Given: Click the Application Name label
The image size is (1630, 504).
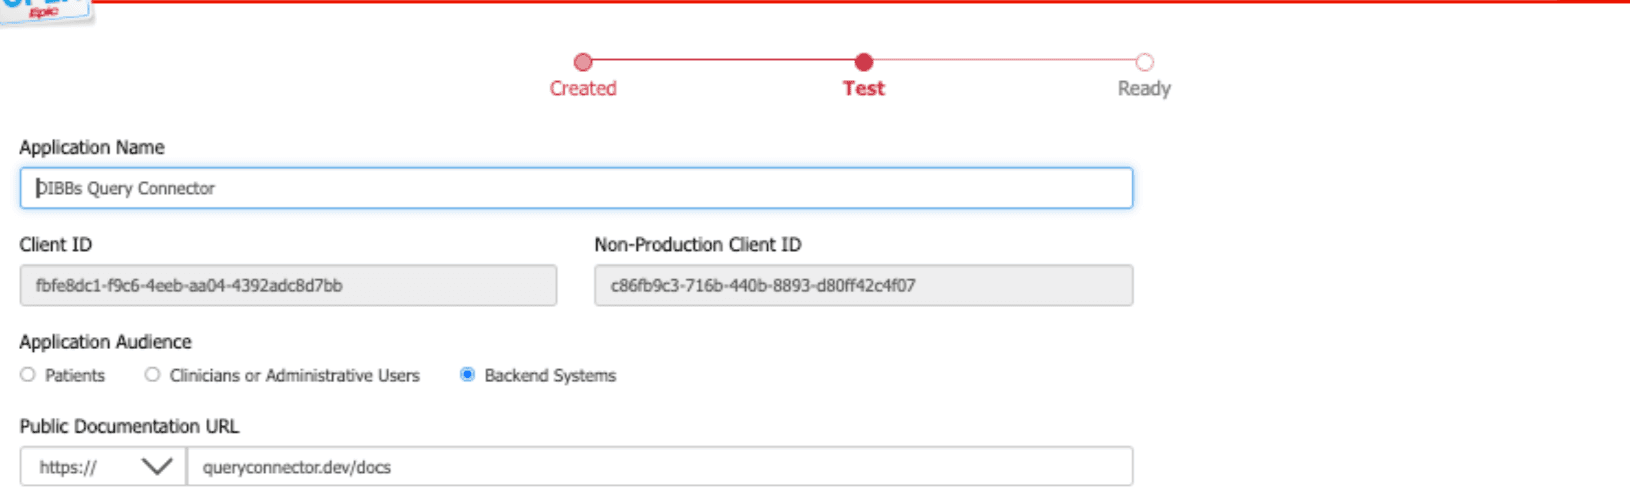Looking at the screenshot, I should (92, 147).
